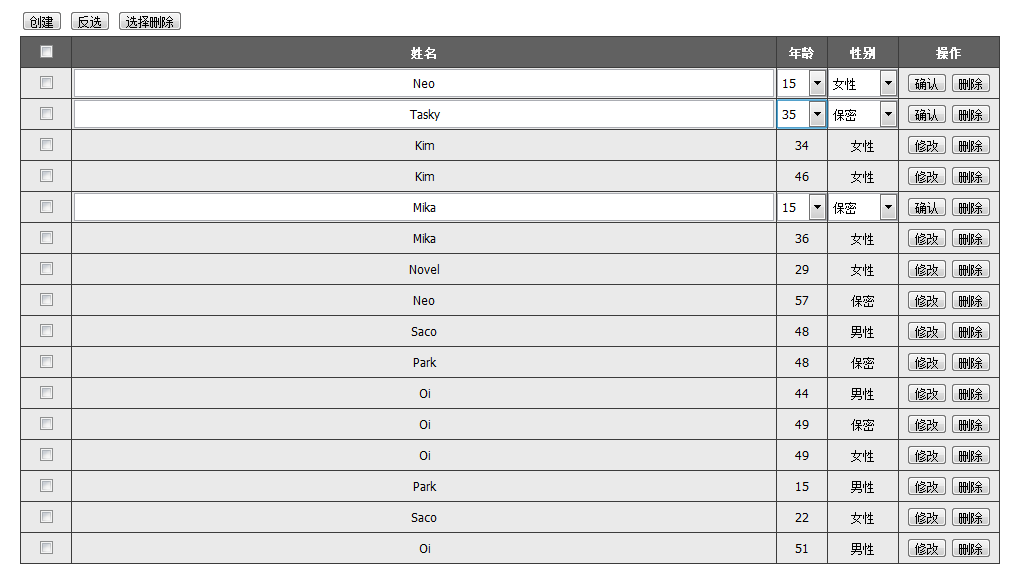Click 删除 for Park aged 15
Image resolution: width=1026 pixels, height=587 pixels.
970,487
